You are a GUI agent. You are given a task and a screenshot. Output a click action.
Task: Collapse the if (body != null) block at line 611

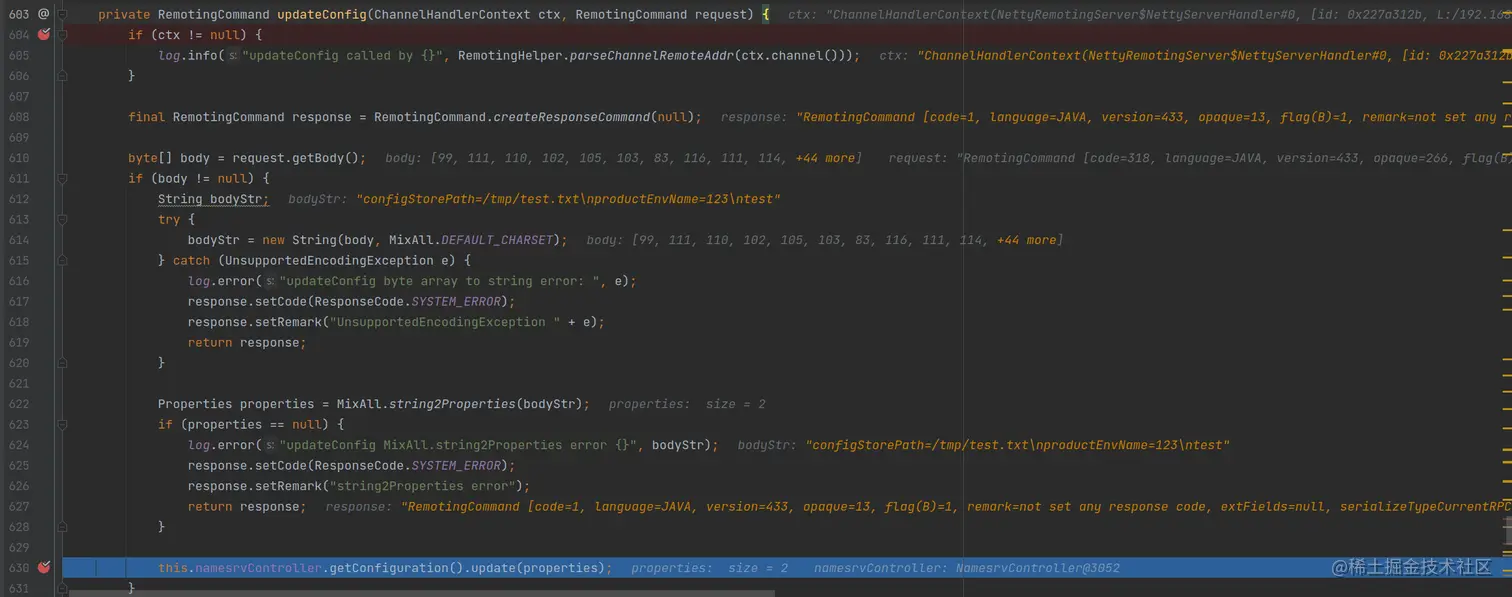click(62, 178)
